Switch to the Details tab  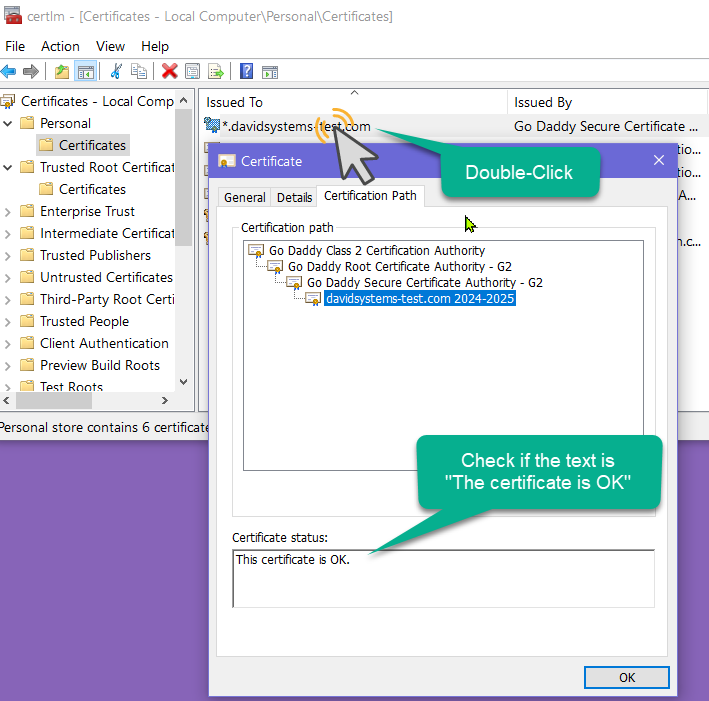point(294,198)
